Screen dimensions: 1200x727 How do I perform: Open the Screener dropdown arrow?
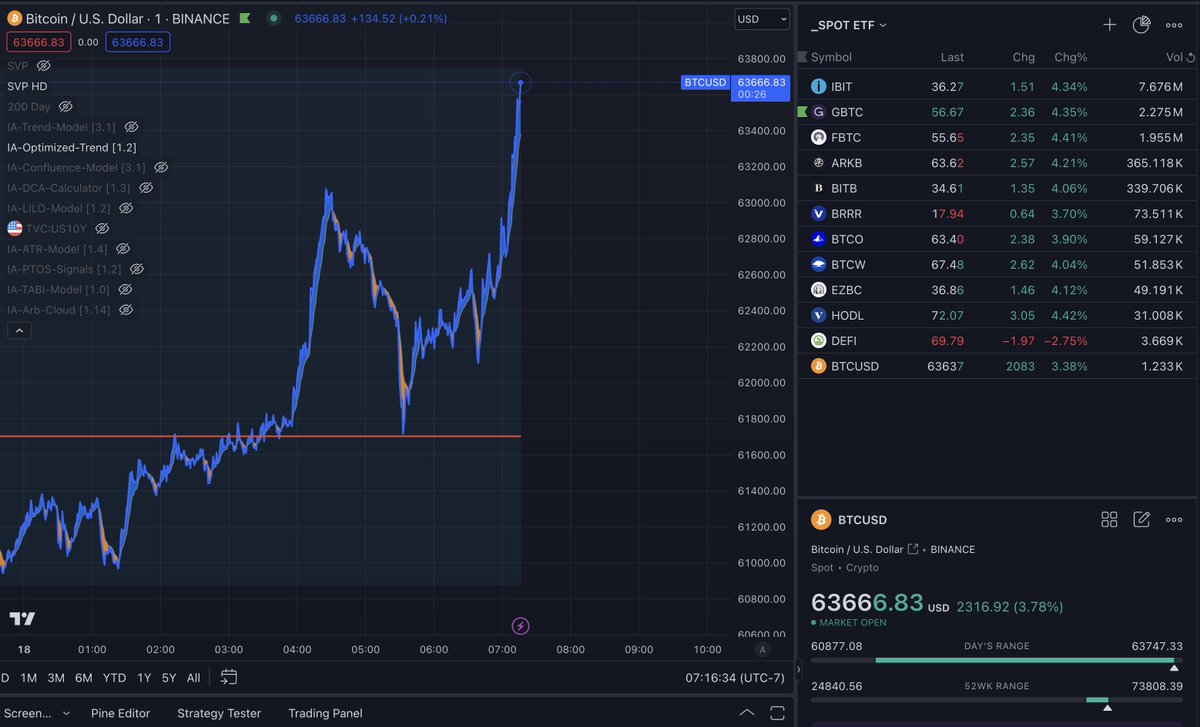pyautogui.click(x=66, y=713)
